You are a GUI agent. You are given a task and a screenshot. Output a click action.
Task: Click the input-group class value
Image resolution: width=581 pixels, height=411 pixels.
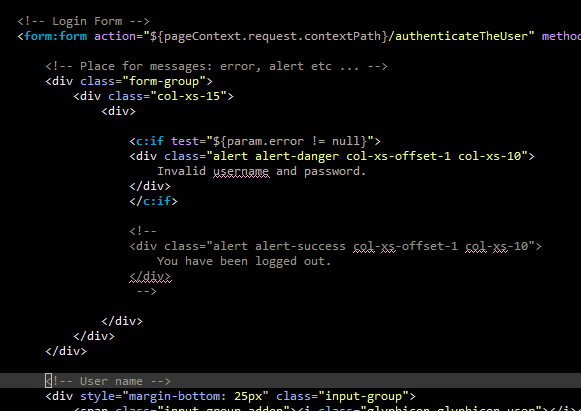pyautogui.click(x=363, y=396)
